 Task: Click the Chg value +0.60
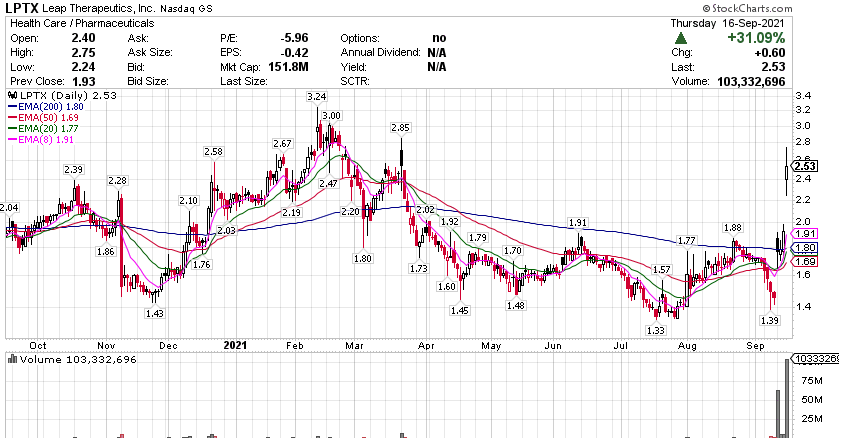[770, 53]
